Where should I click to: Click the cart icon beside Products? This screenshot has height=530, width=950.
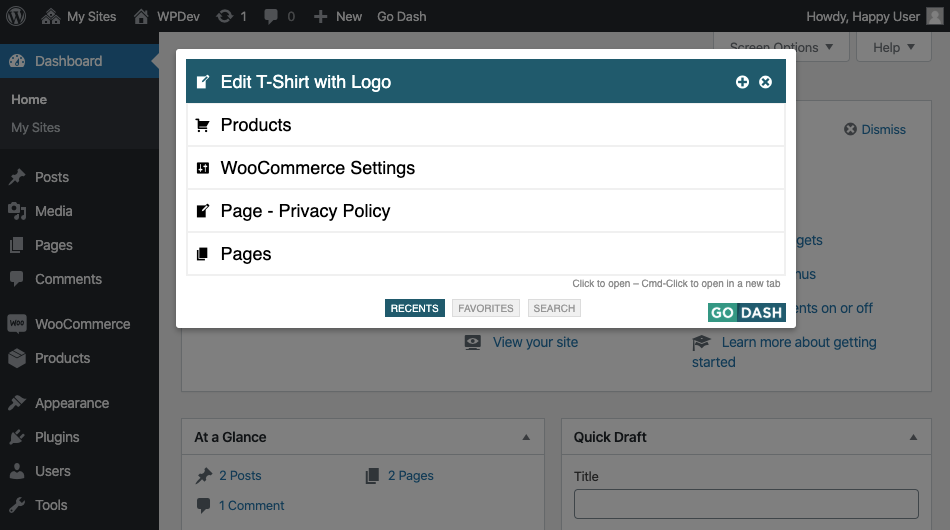pos(202,125)
